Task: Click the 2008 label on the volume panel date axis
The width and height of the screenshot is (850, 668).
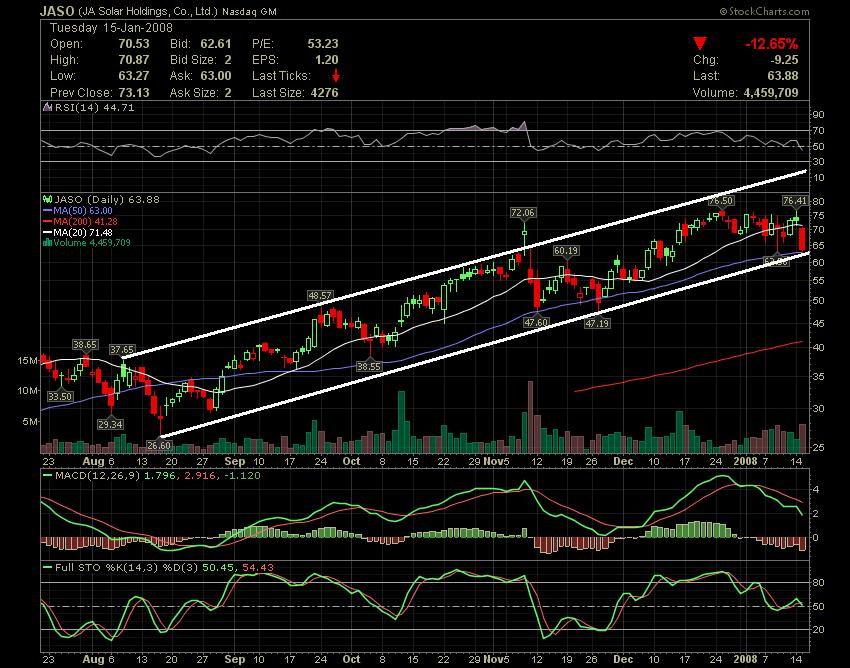Action: click(x=745, y=461)
